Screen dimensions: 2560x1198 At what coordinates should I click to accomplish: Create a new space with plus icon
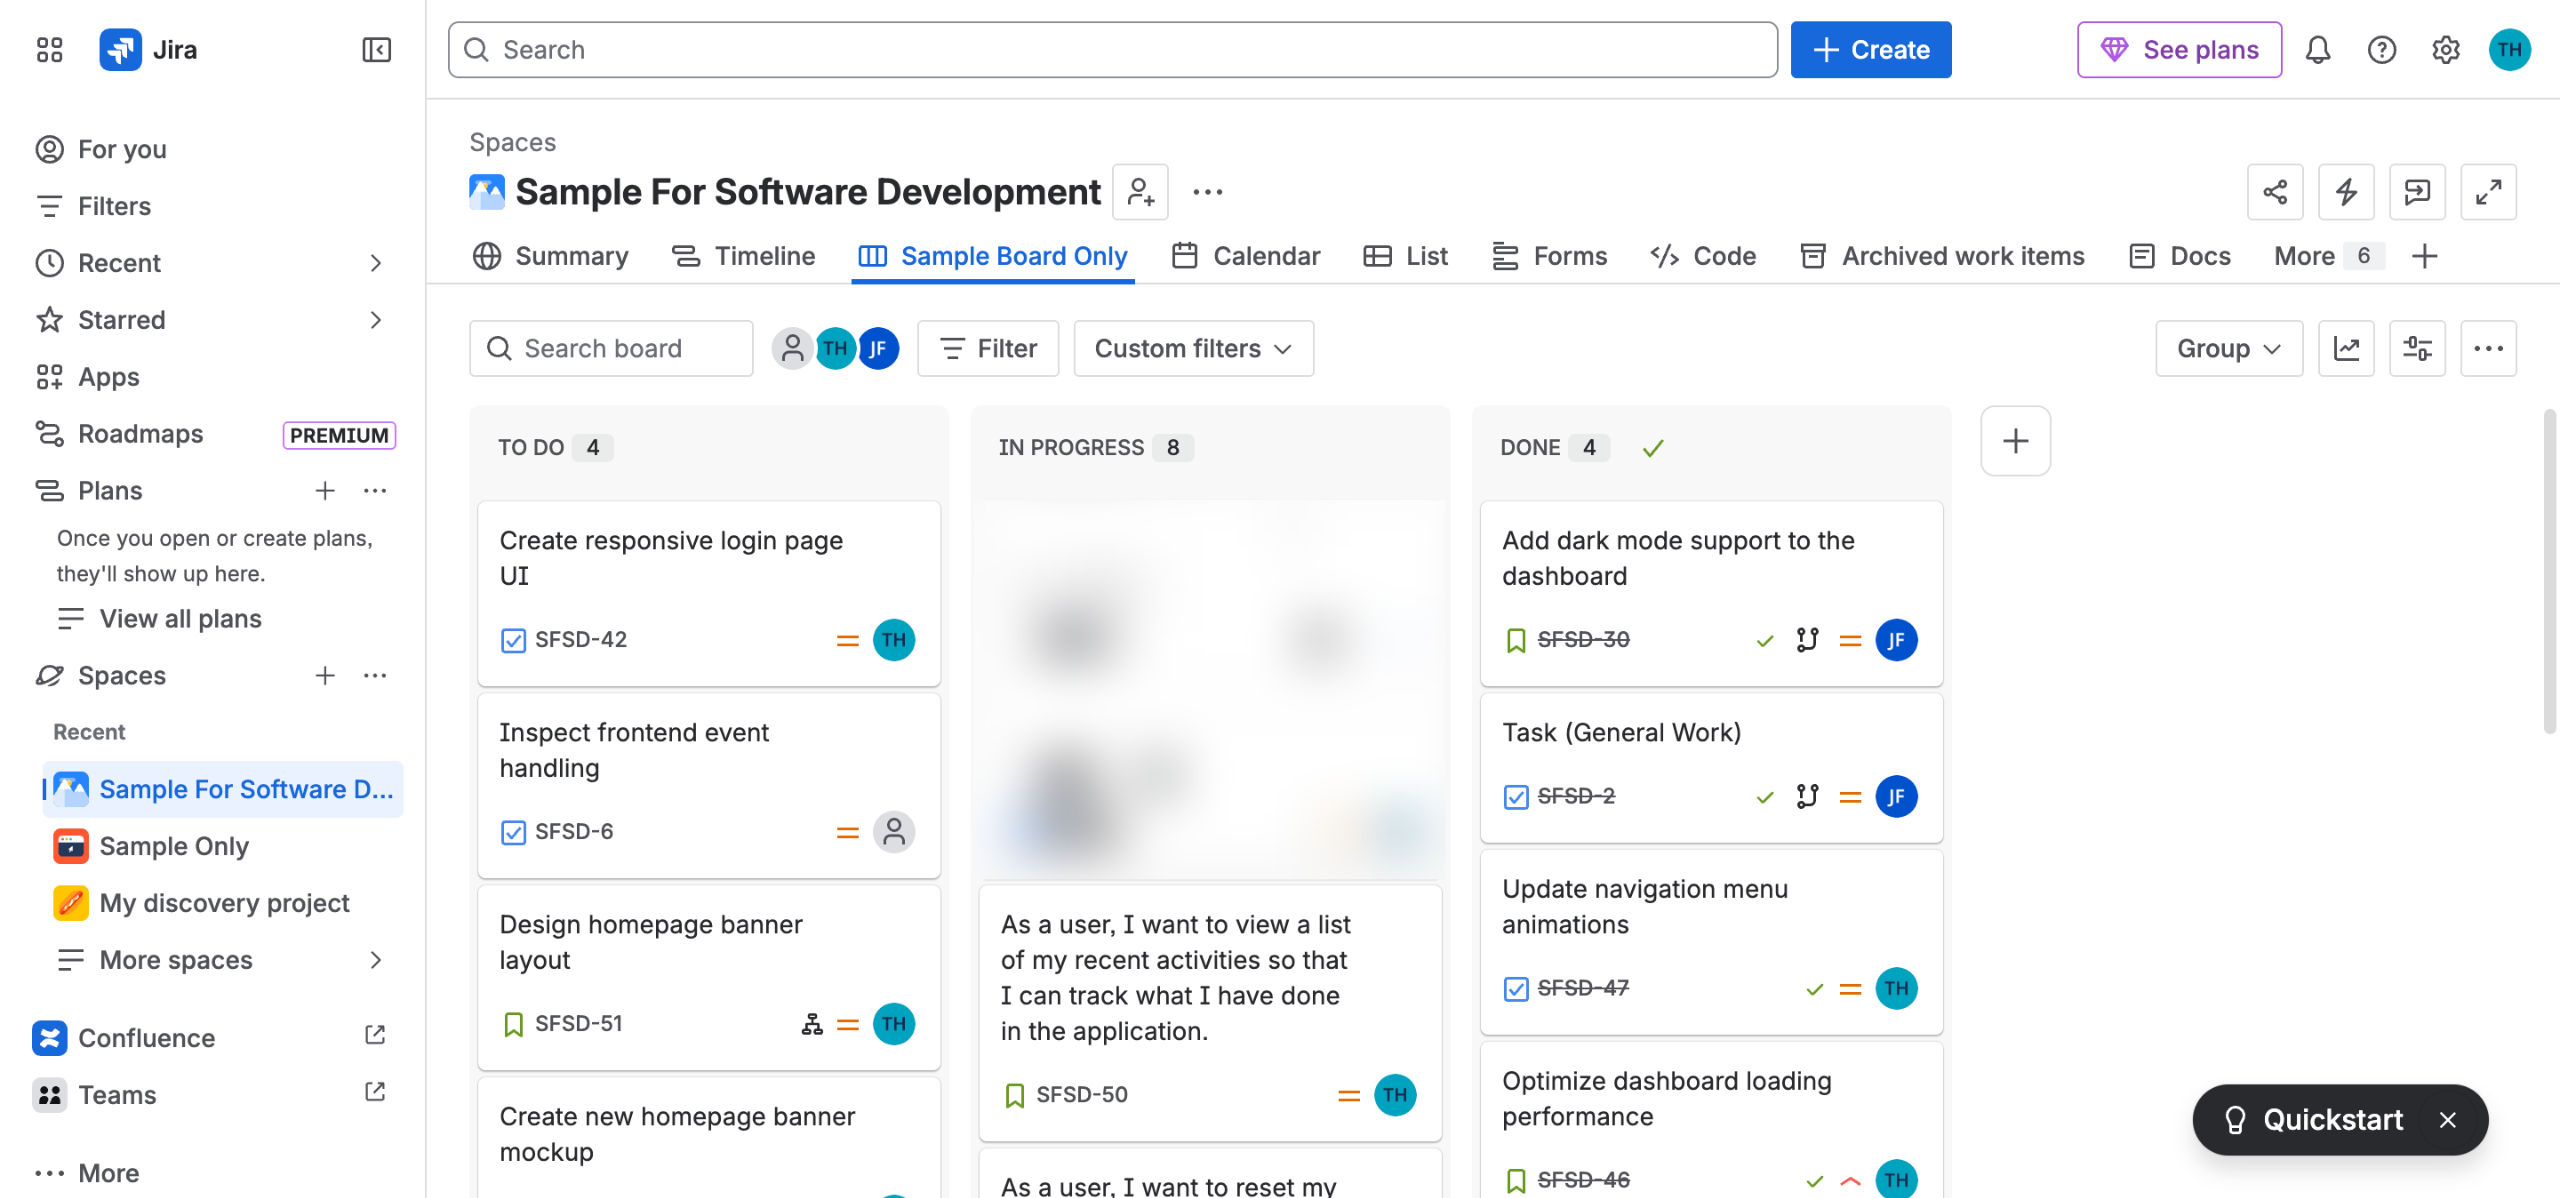pos(325,676)
